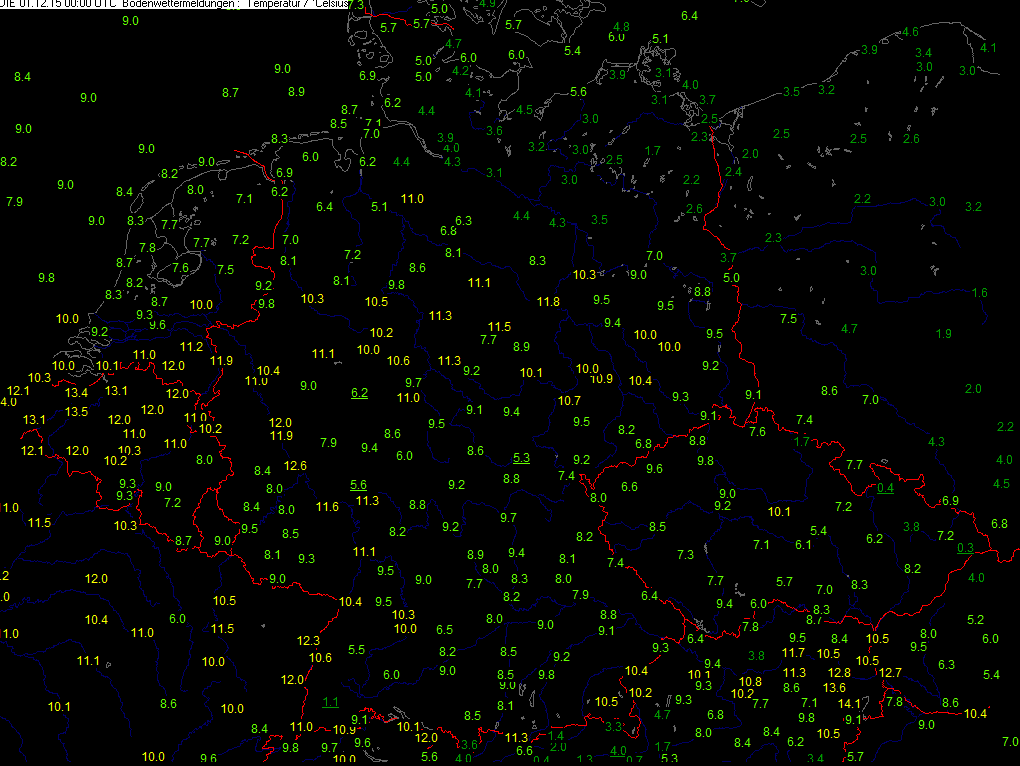1020x766 pixels.
Task: Click the 12.3 temperature reading
Action: [x=309, y=640]
